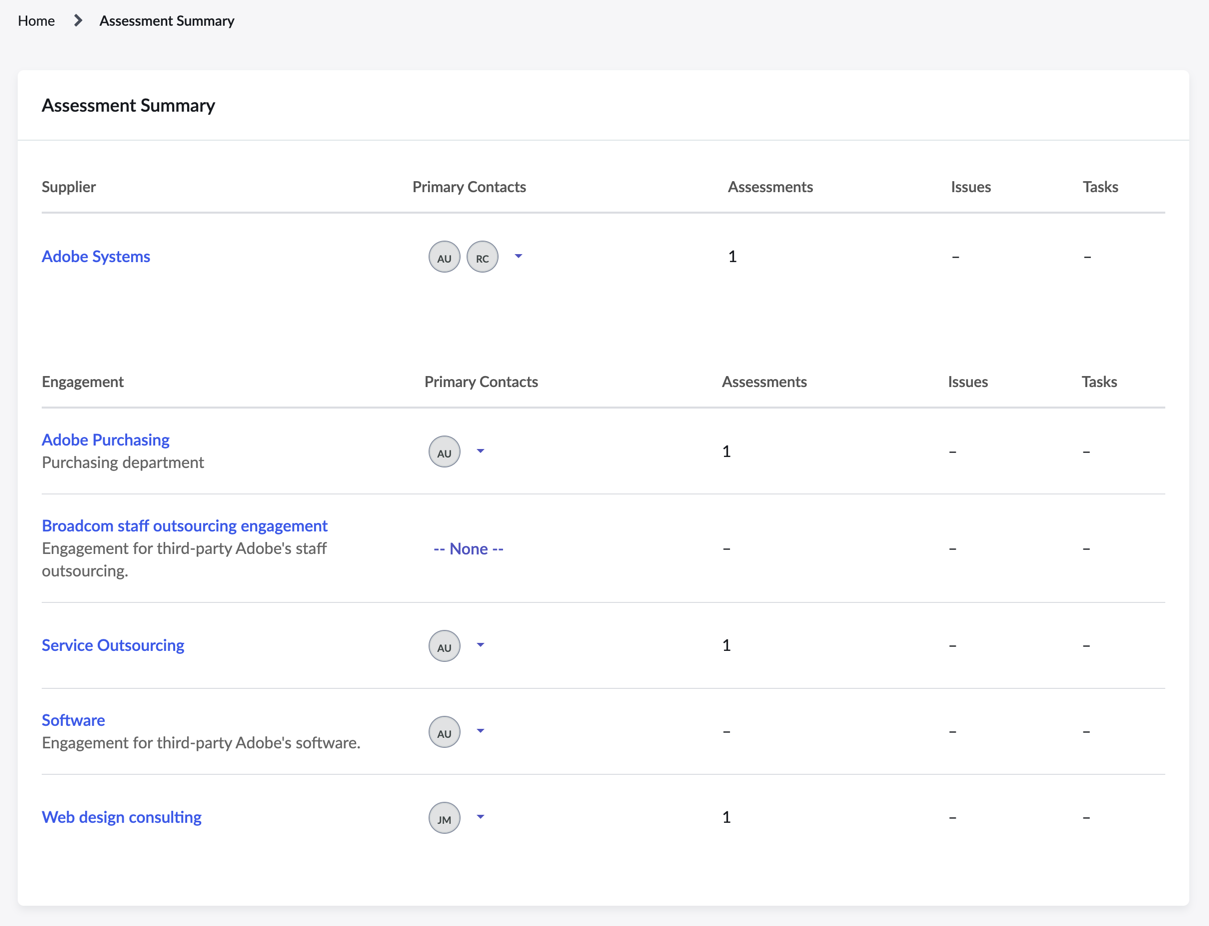Click the breadcrumb chevron separator icon
Screen dimensions: 1209x926
pyautogui.click(x=78, y=20)
